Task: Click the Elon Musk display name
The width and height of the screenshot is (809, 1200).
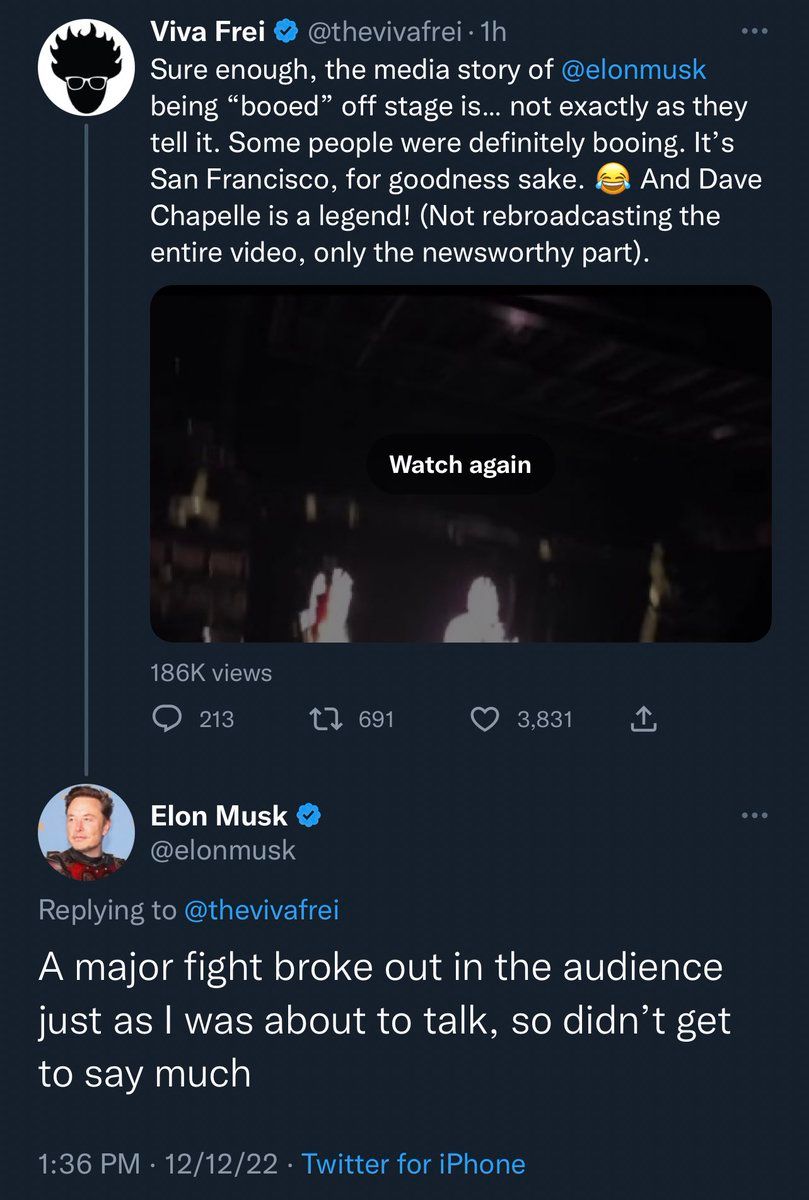Action: click(x=218, y=816)
